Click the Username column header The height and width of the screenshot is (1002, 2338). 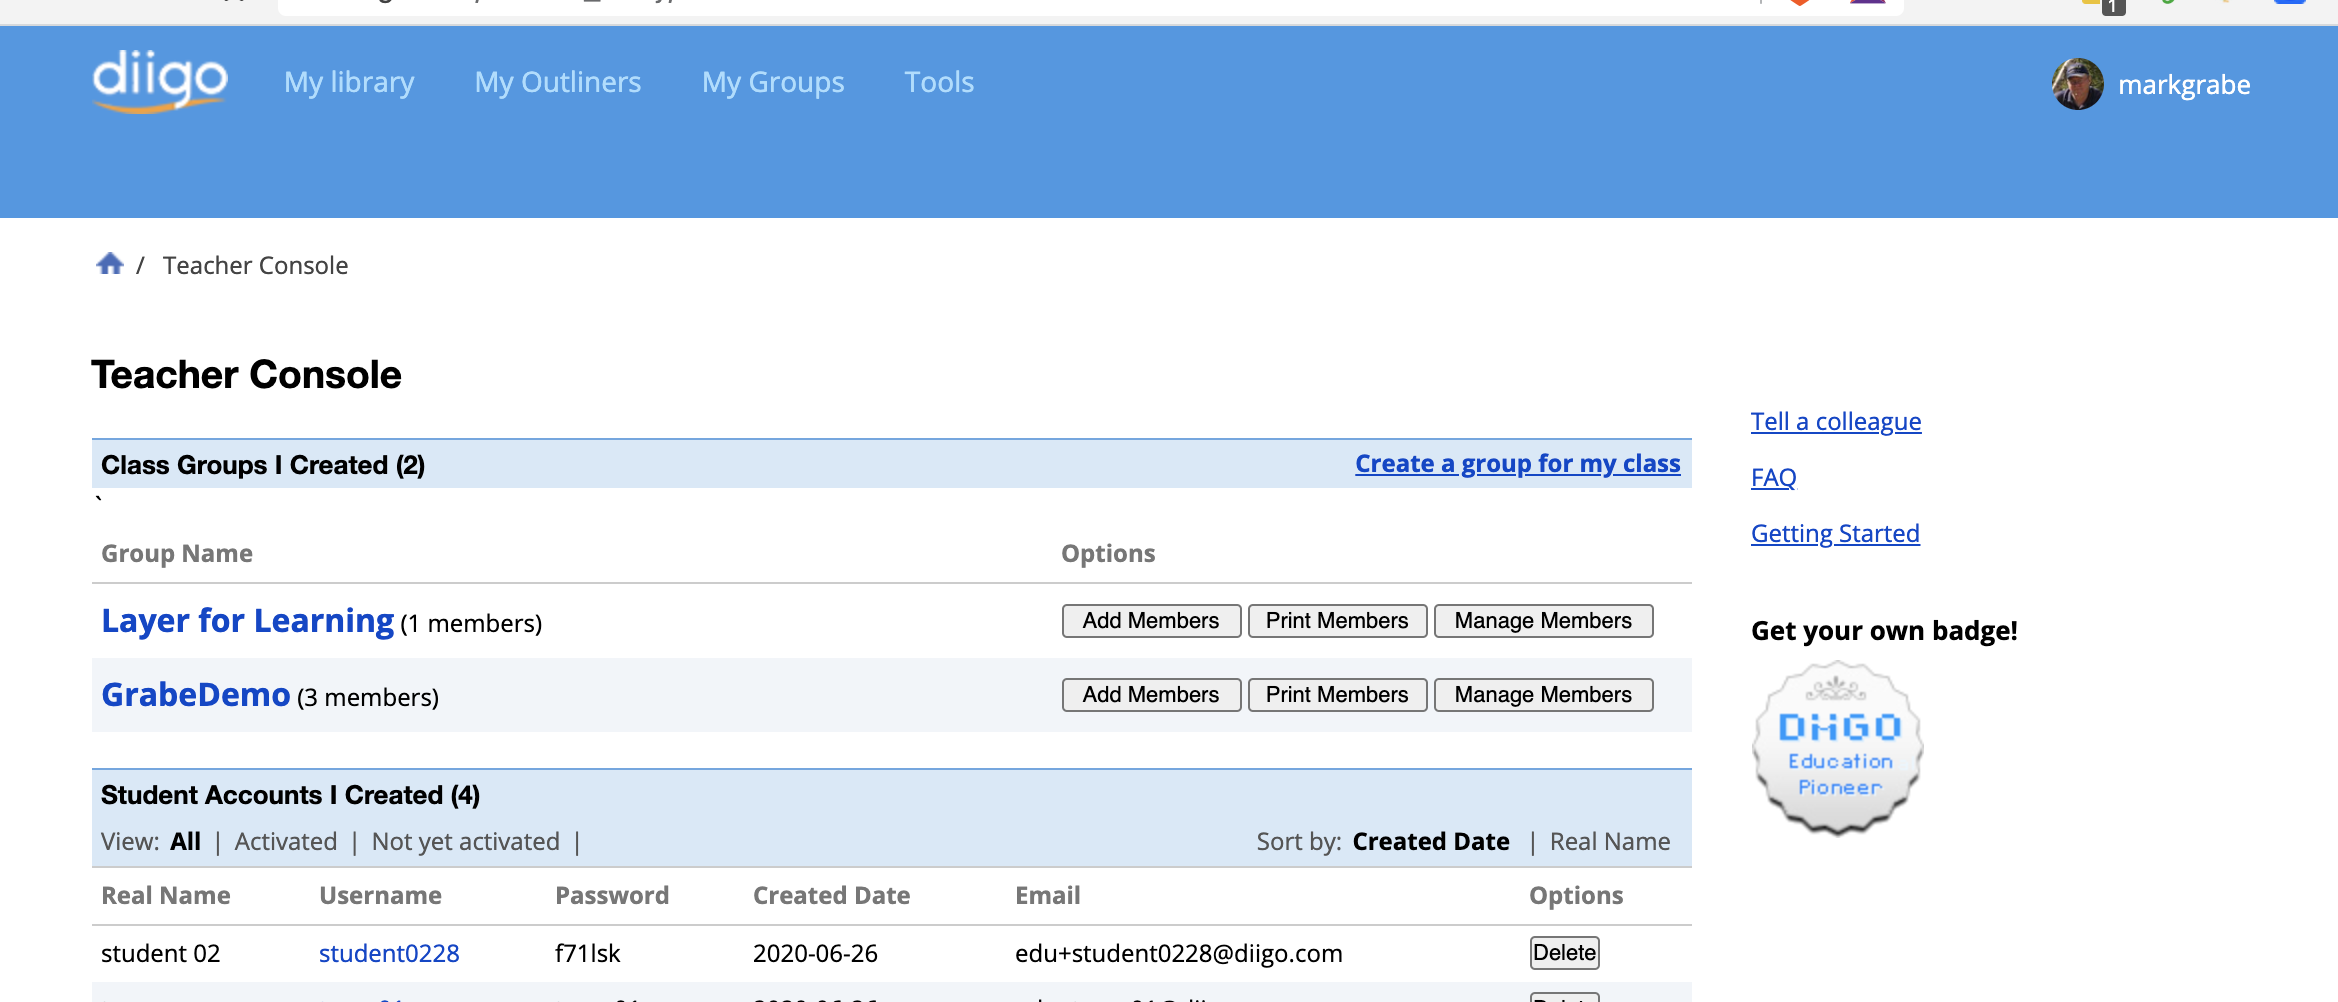(380, 896)
